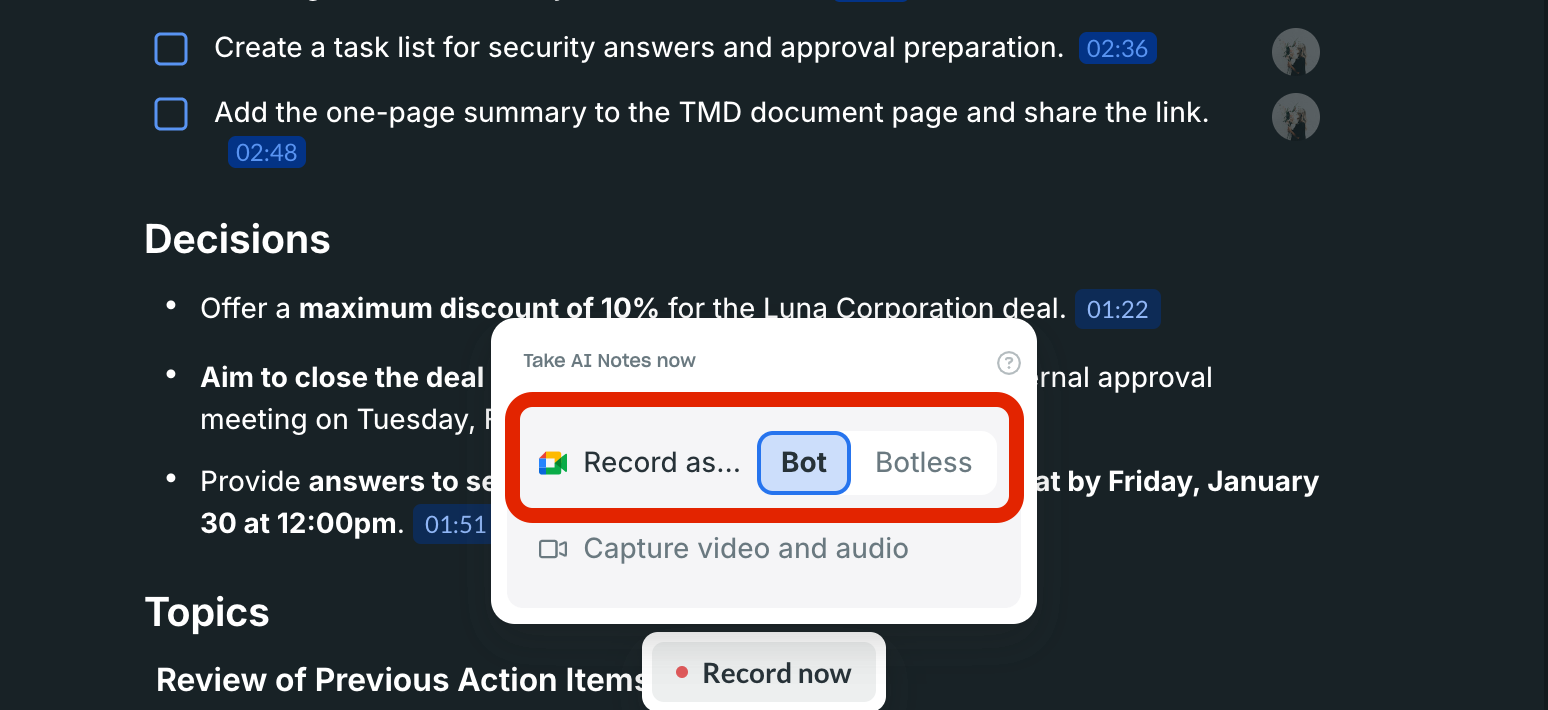Click the Decisions section heading
1548x710 pixels.
[238, 240]
